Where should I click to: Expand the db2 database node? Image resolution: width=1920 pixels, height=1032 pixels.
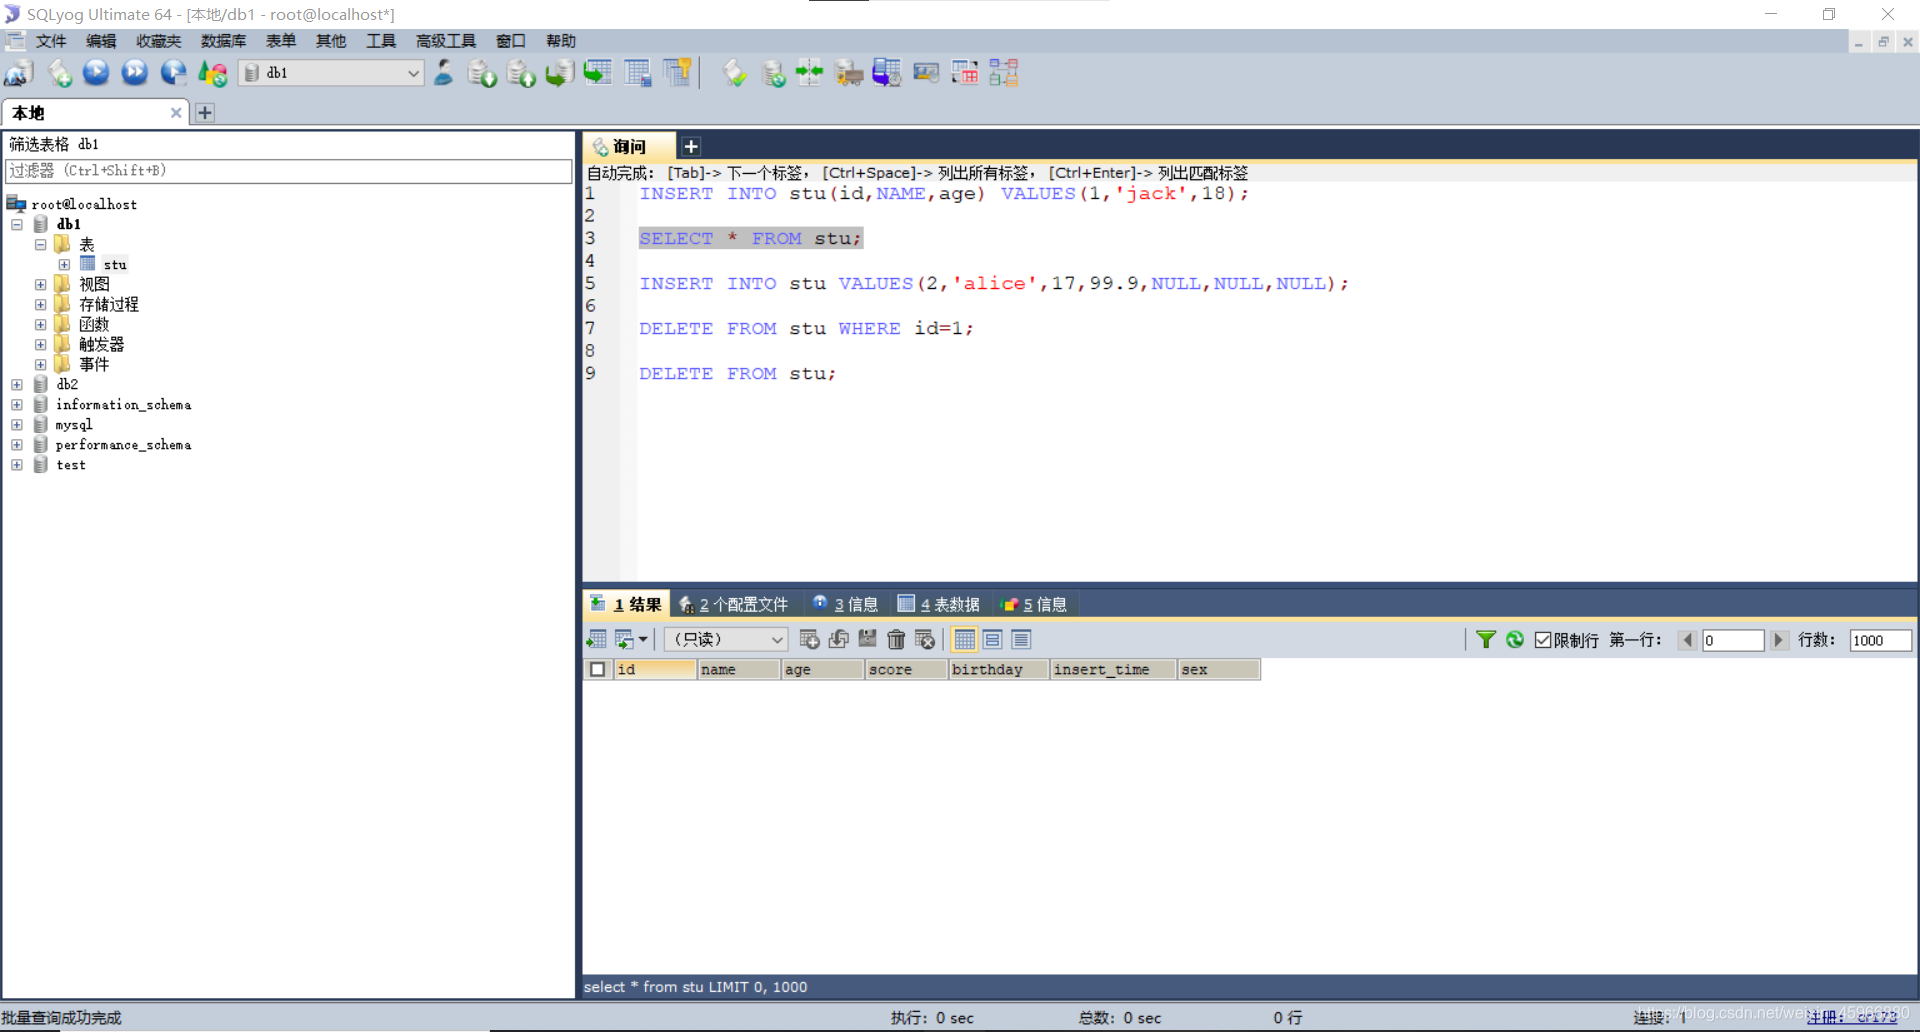[17, 385]
